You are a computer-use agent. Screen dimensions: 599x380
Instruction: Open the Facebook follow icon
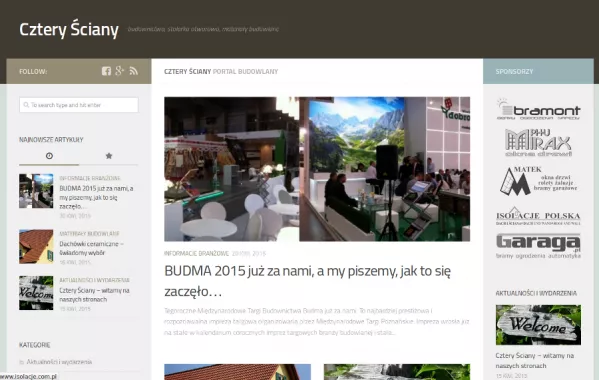click(x=106, y=71)
